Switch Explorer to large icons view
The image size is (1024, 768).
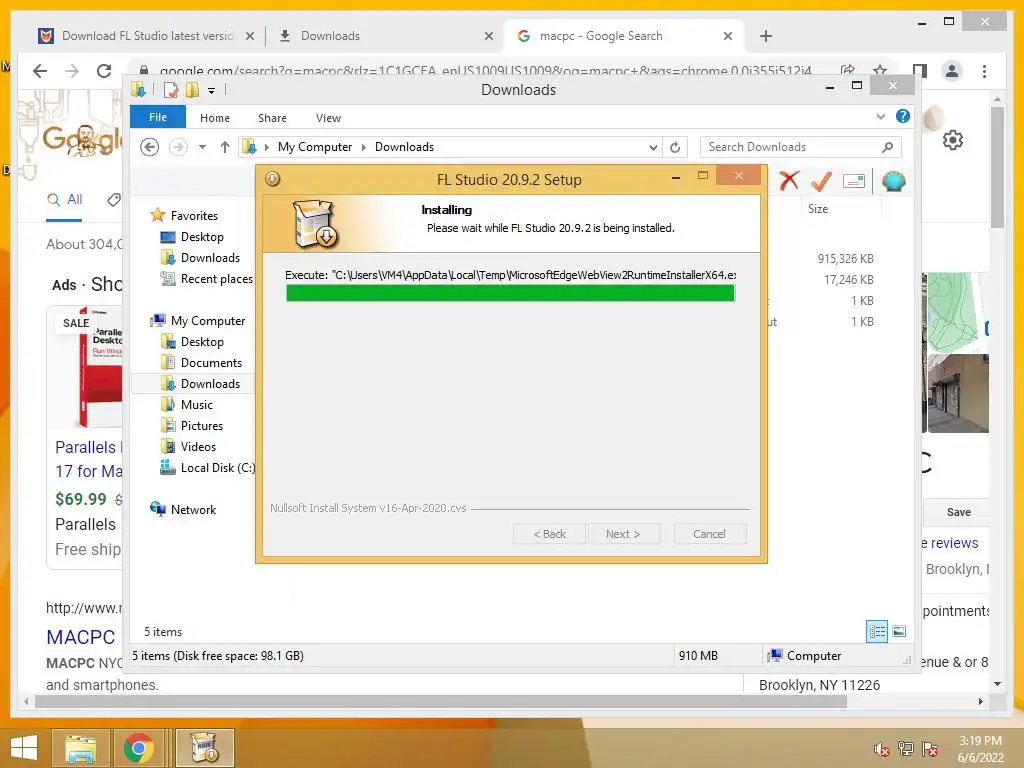899,631
